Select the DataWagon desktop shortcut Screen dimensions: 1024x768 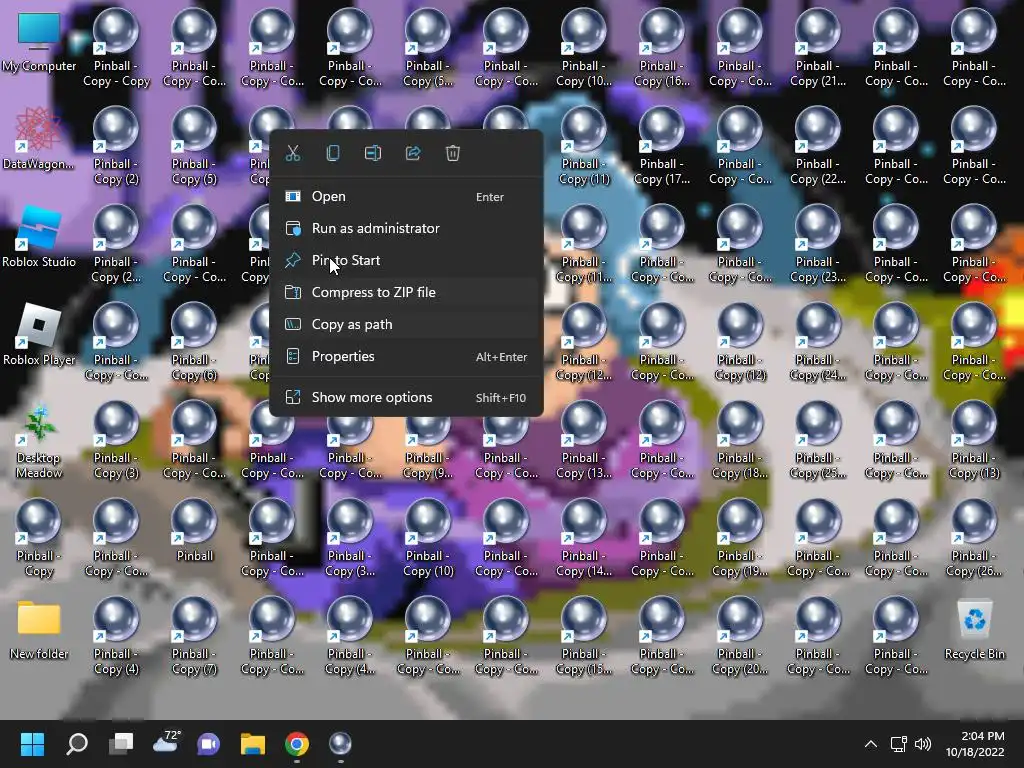point(39,139)
